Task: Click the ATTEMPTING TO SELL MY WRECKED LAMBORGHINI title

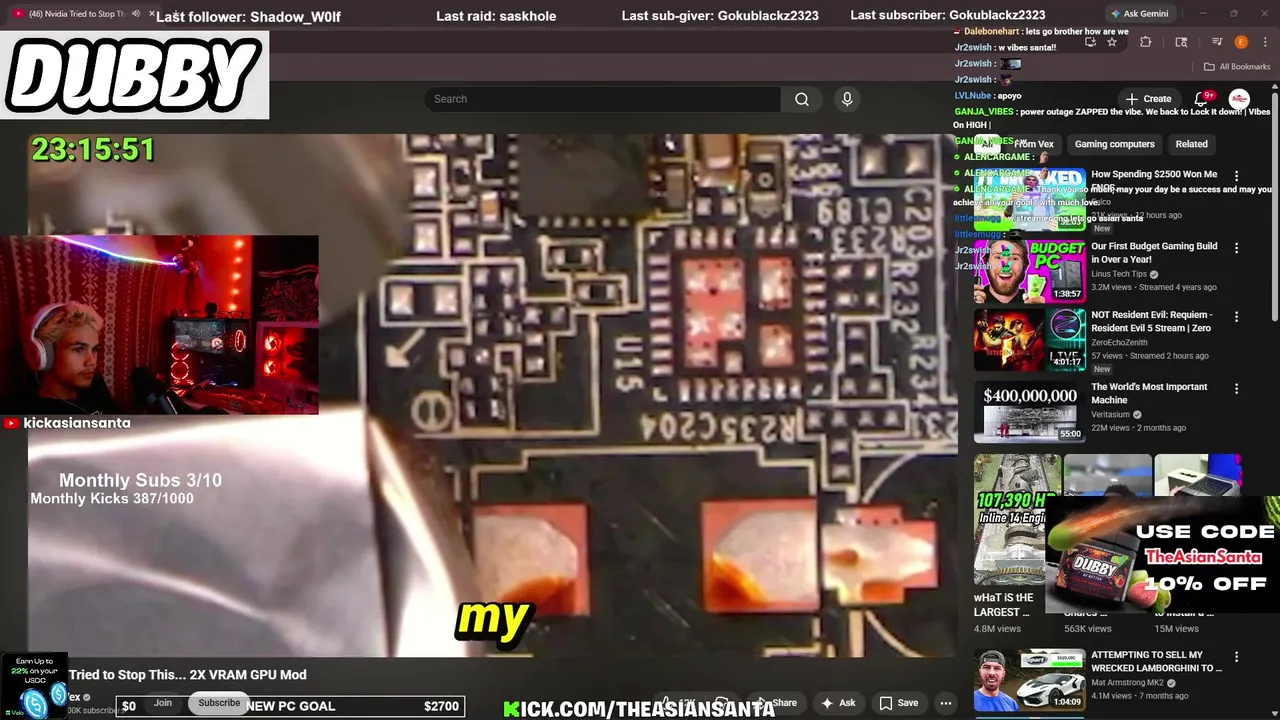Action: point(1156,661)
